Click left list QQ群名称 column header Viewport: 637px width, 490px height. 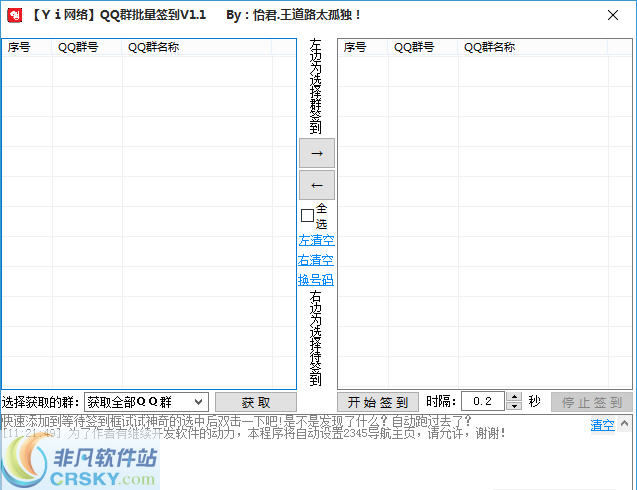coord(197,47)
